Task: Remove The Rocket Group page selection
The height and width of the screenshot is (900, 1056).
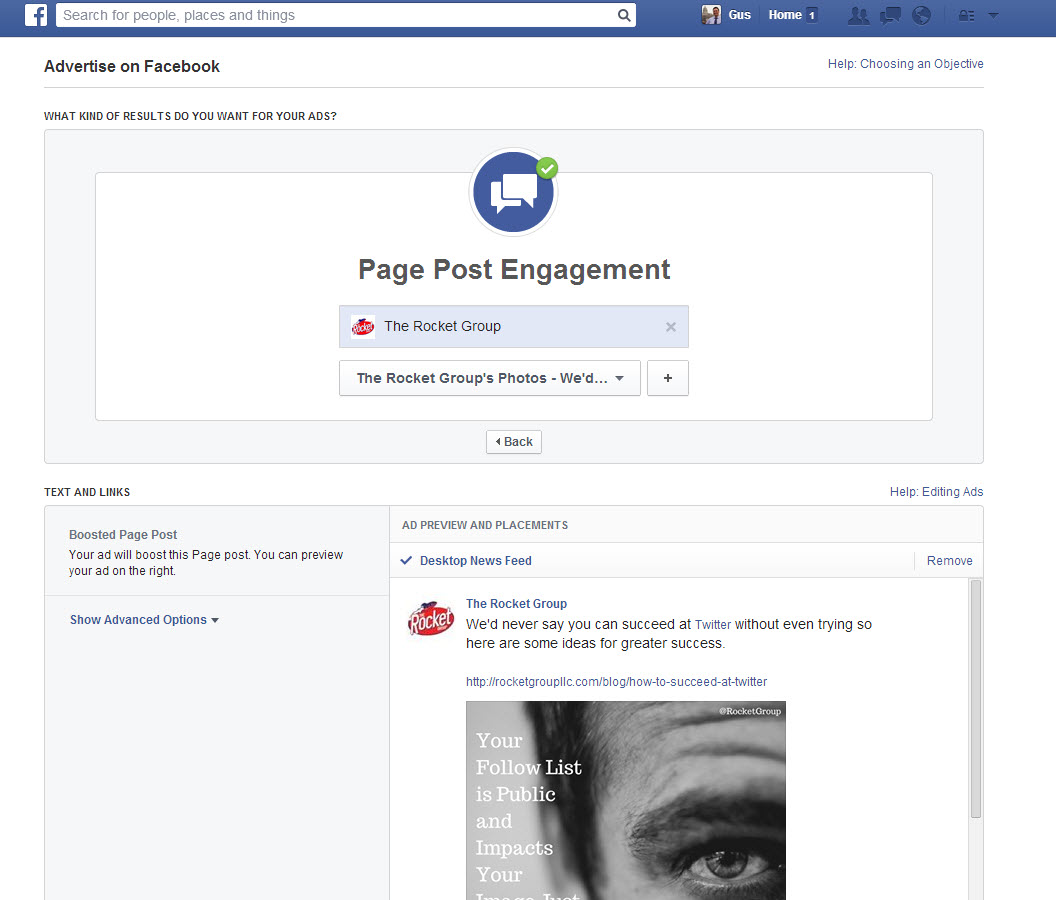Action: coord(671,327)
